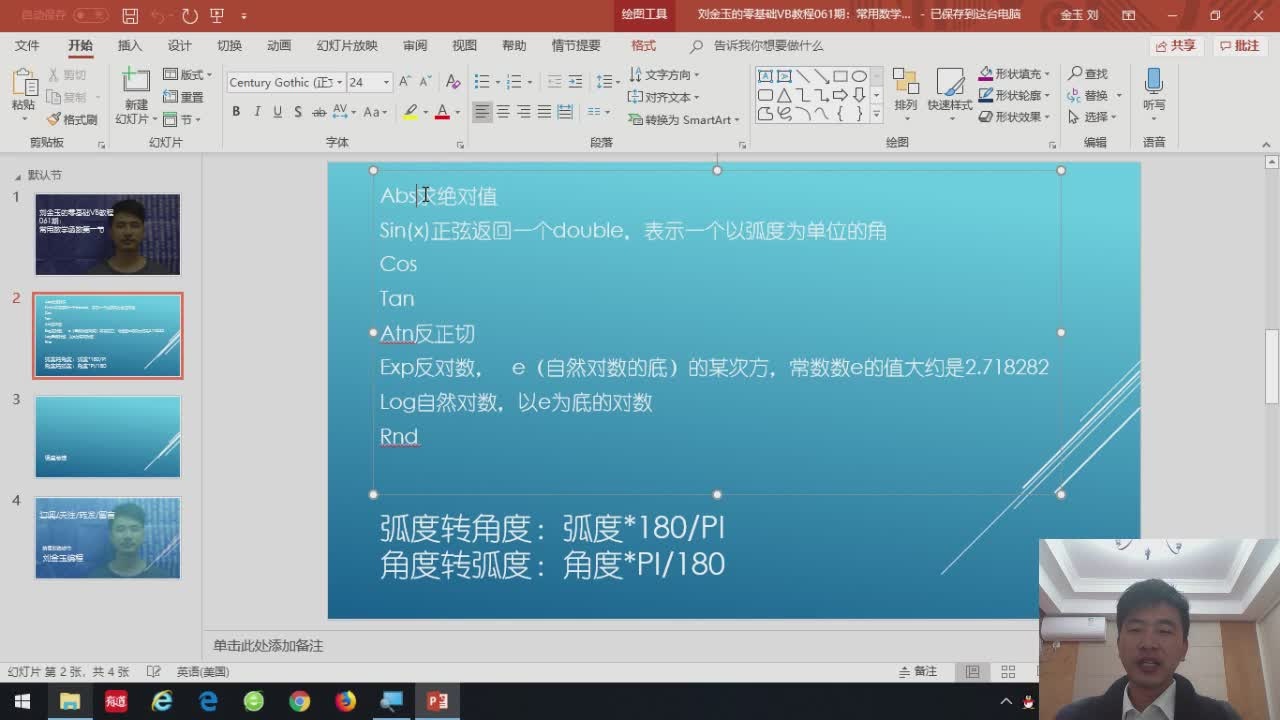
Task: Expand the Layout (版式) dropdown
Action: click(187, 75)
